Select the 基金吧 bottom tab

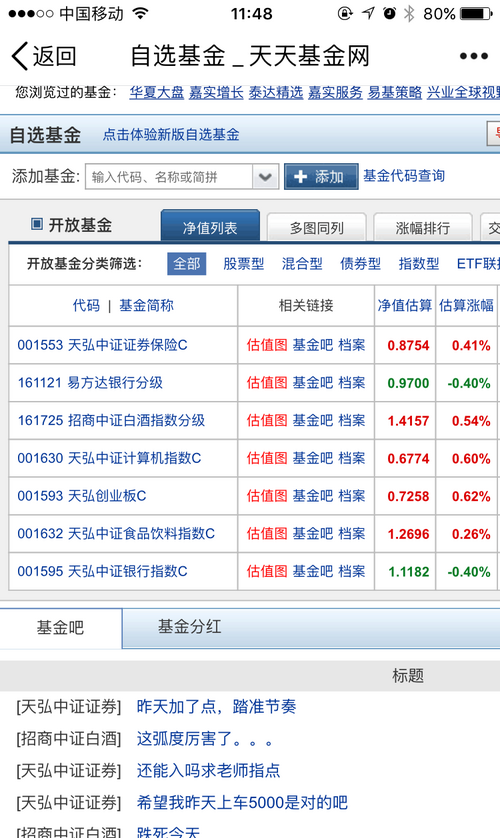(x=60, y=627)
